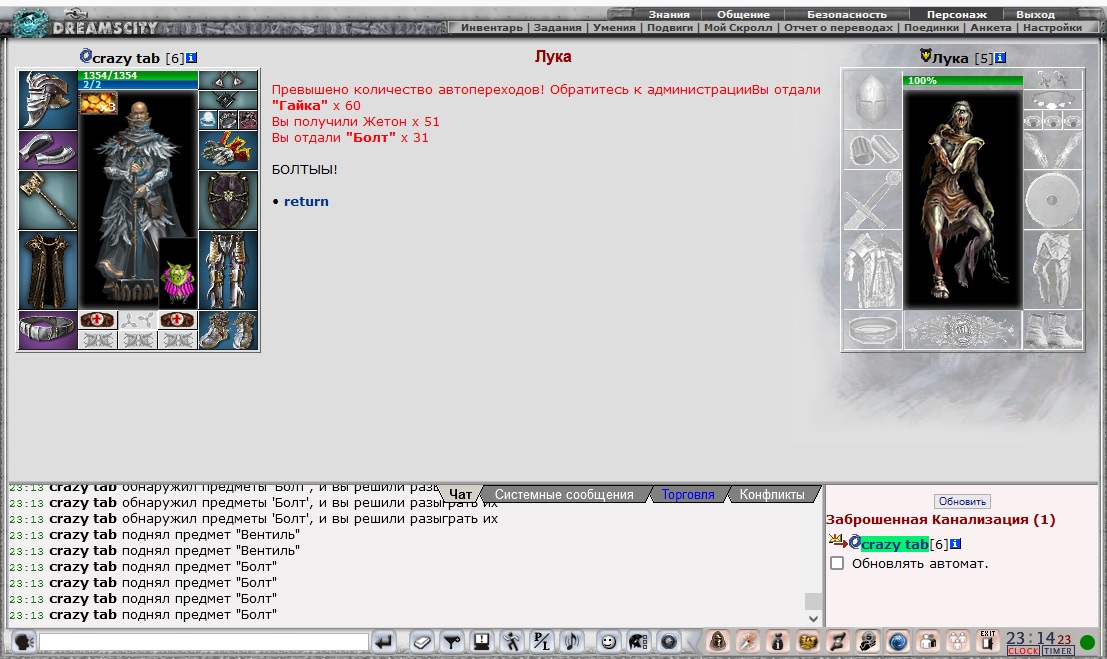The height and width of the screenshot is (659, 1107).
Task: Click the Лука monster portrait
Action: tap(963, 198)
